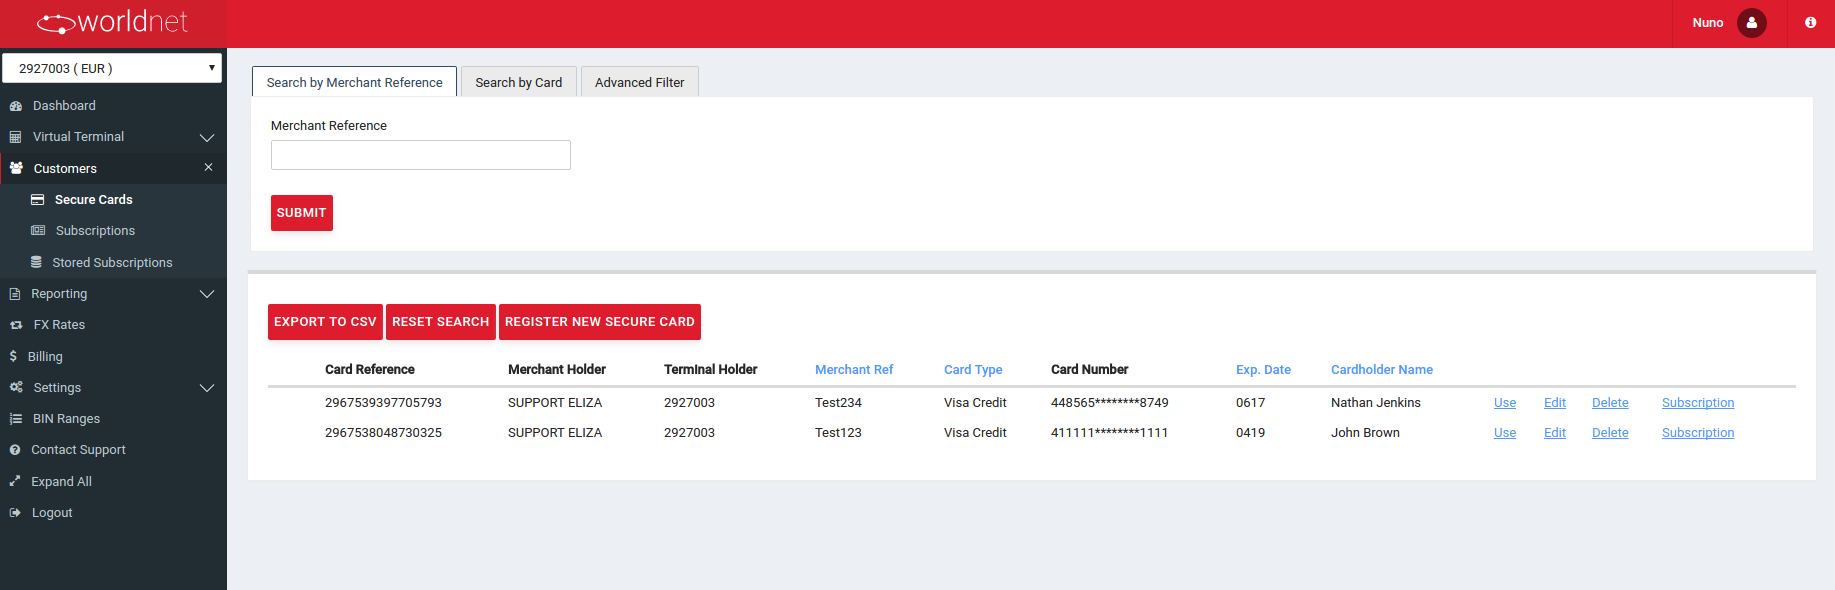Click the Stored Subscriptions database icon
1835x590 pixels.
36,262
